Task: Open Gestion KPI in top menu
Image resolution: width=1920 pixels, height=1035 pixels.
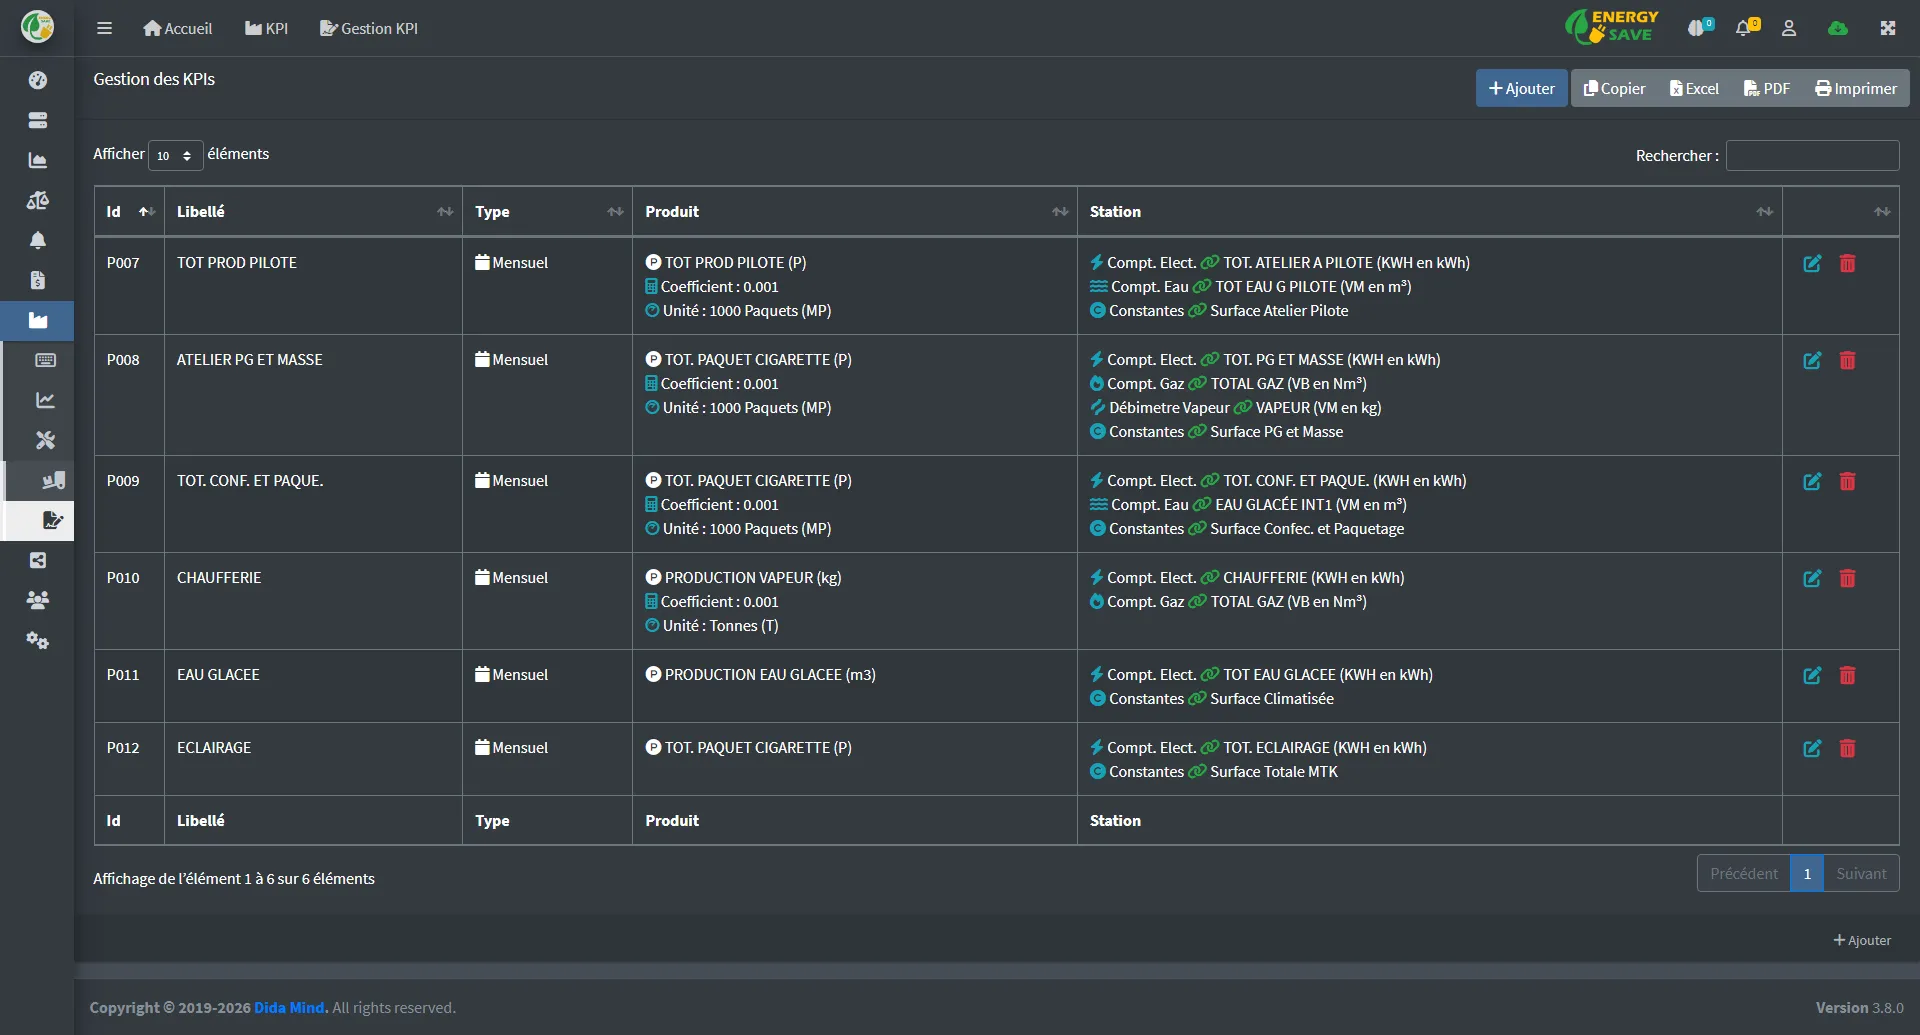Action: (368, 28)
